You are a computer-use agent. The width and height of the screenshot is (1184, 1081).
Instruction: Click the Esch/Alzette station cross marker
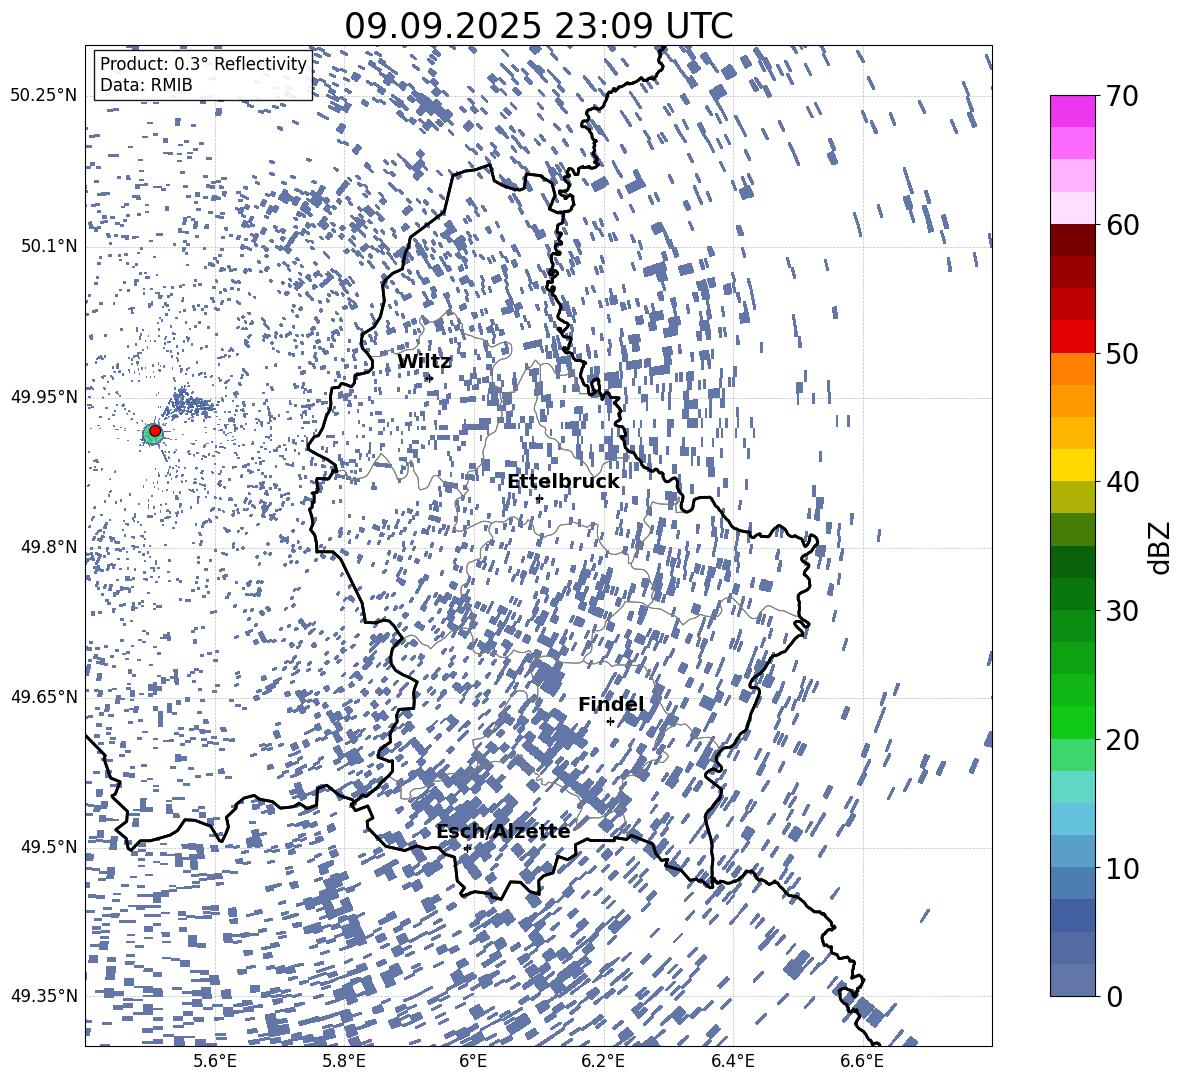[x=467, y=848]
